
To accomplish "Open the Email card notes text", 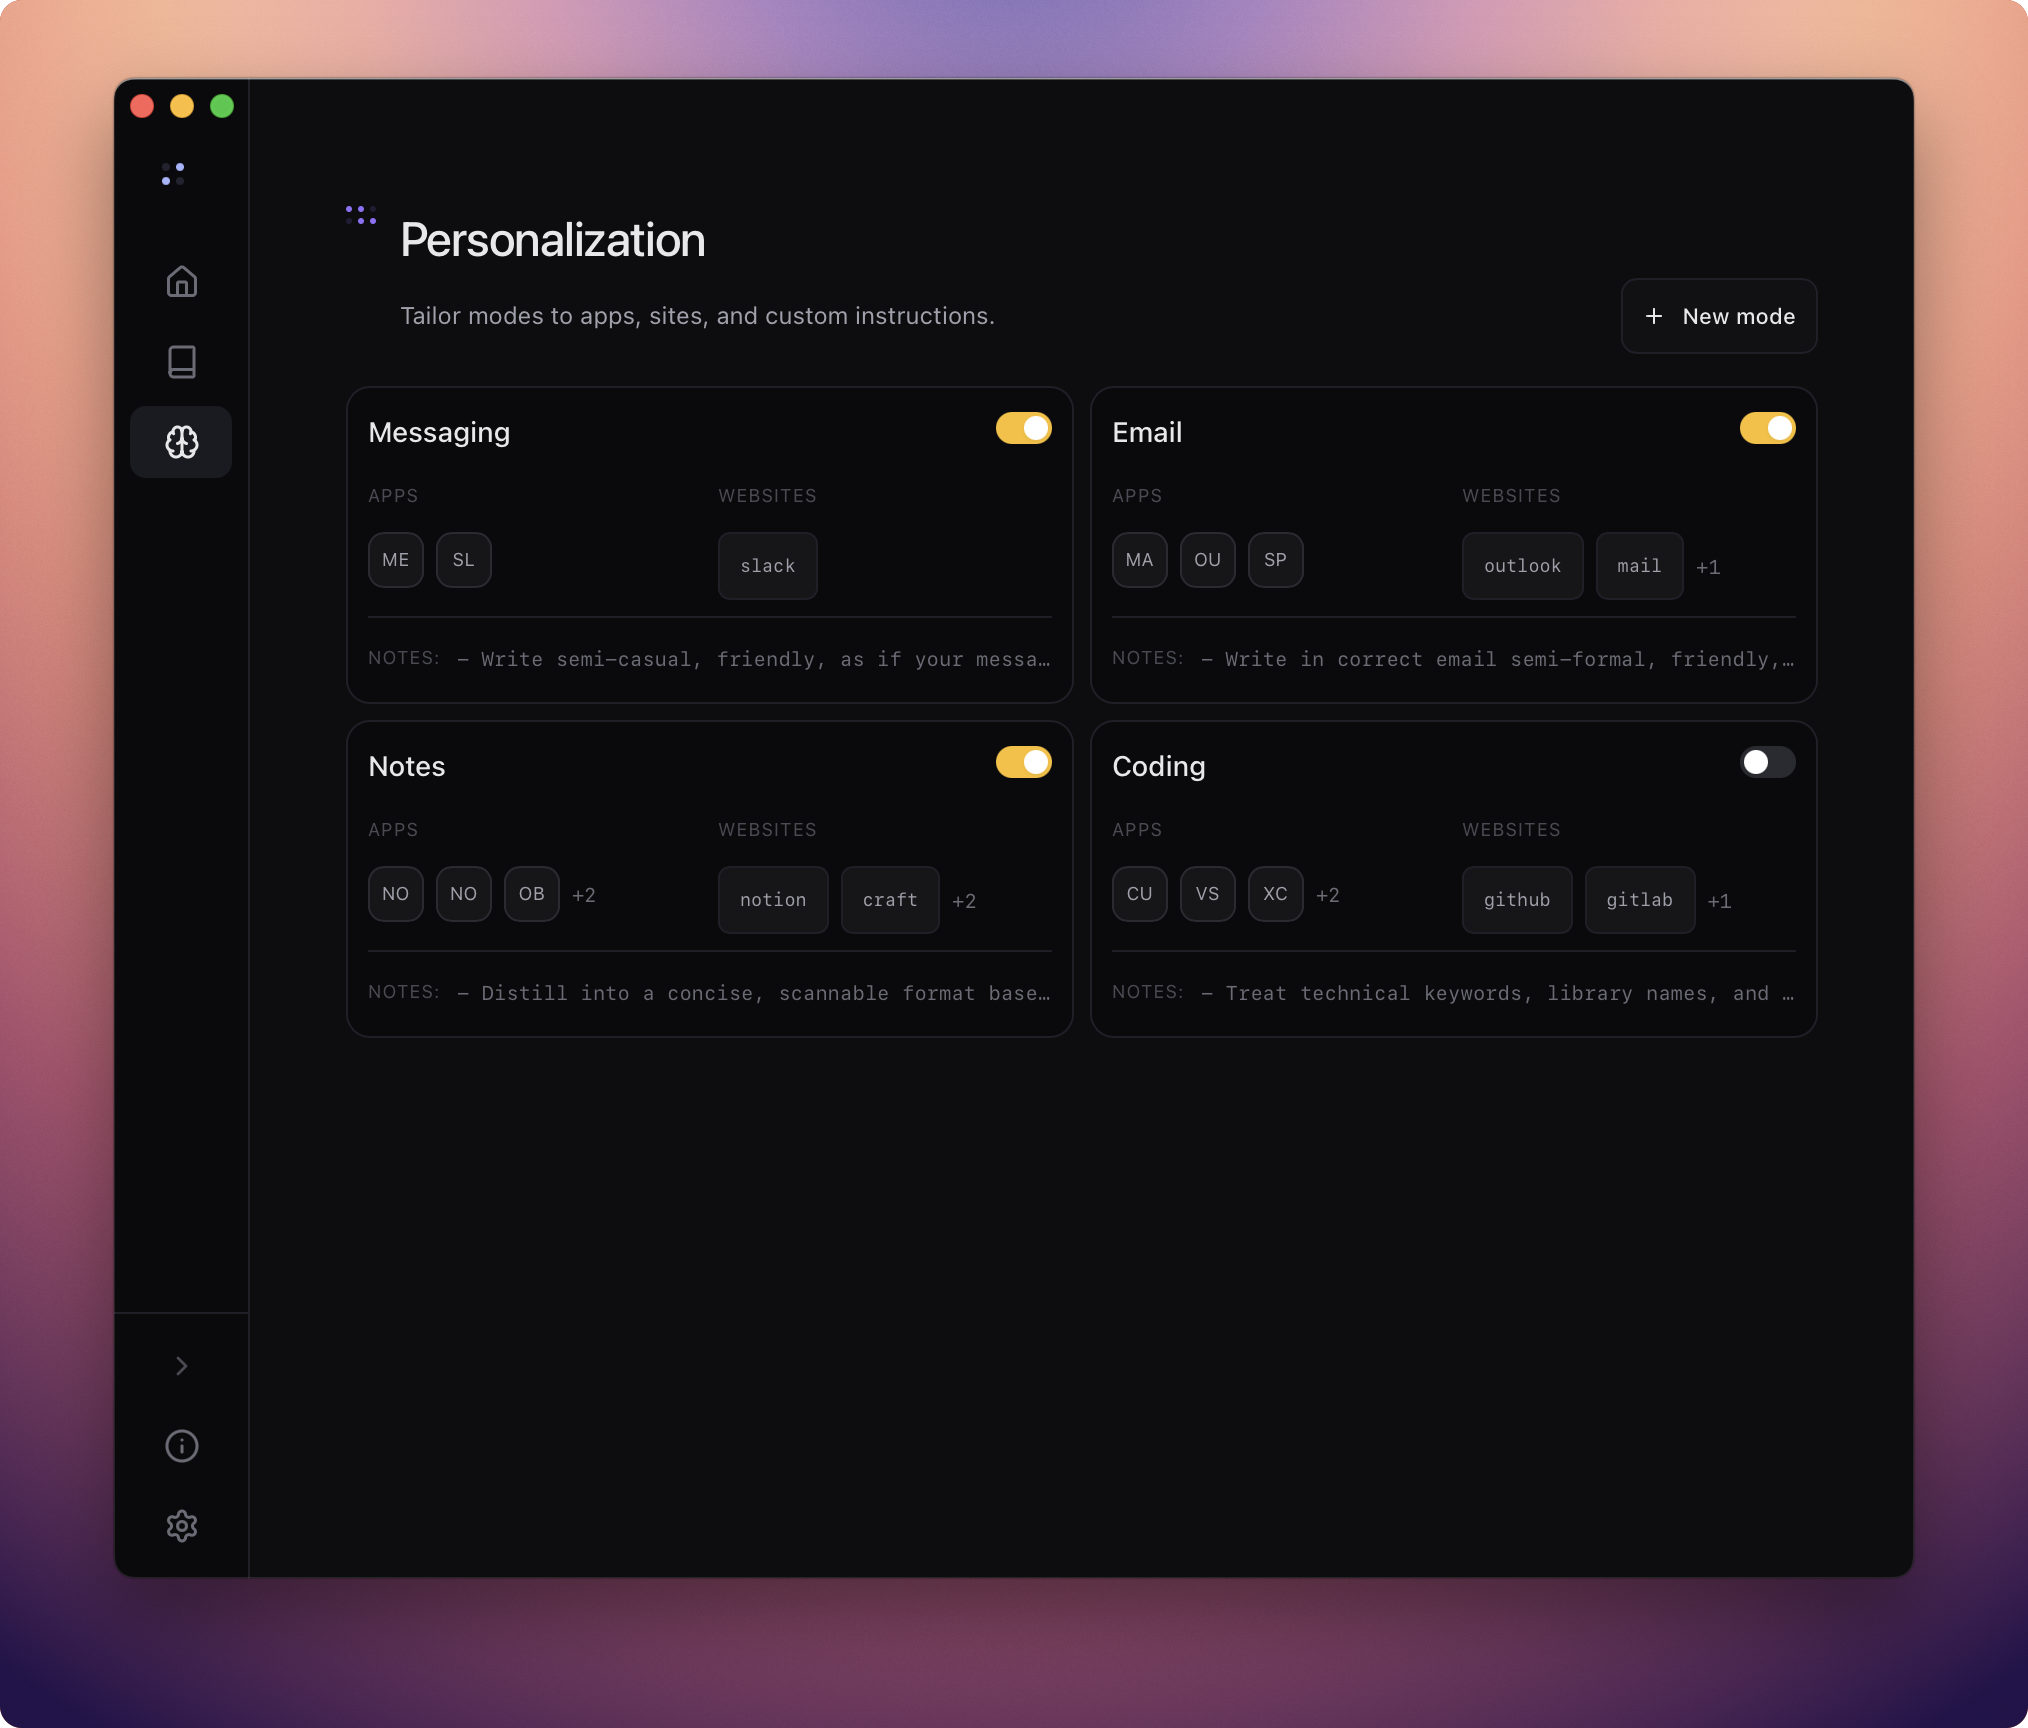I will [1497, 659].
